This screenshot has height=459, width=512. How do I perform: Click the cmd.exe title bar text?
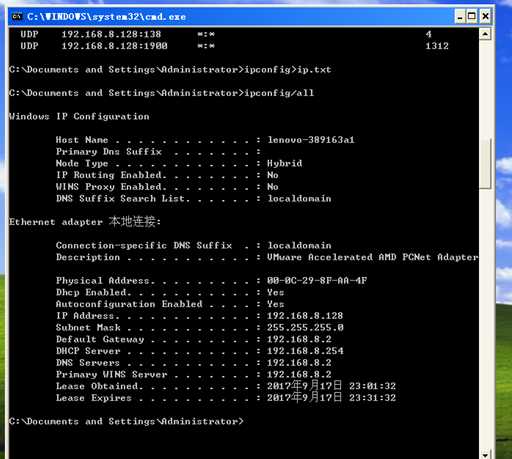tap(106, 17)
